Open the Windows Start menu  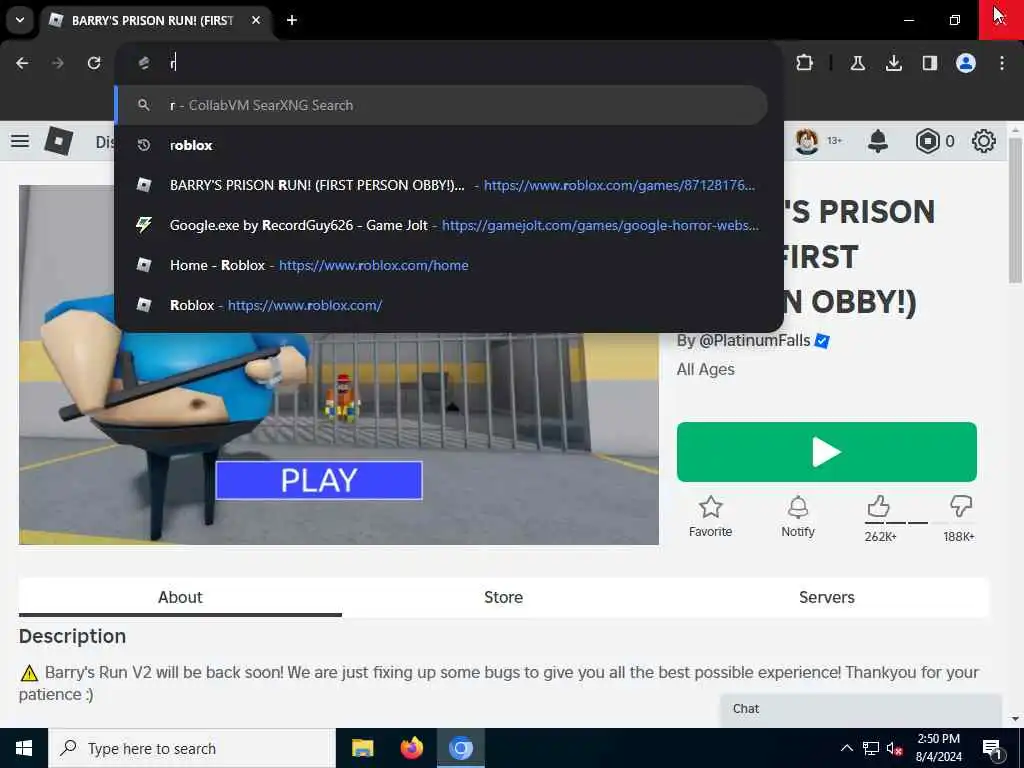pyautogui.click(x=24, y=748)
